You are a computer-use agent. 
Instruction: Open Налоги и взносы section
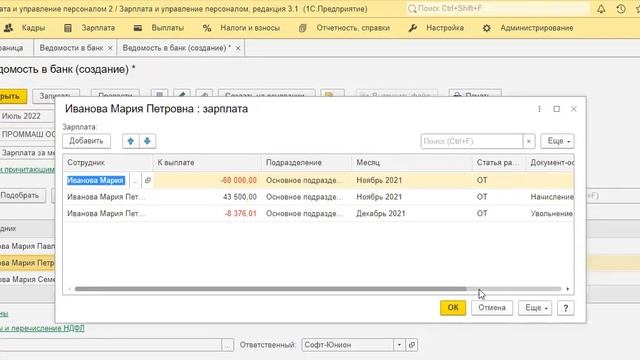click(x=241, y=28)
